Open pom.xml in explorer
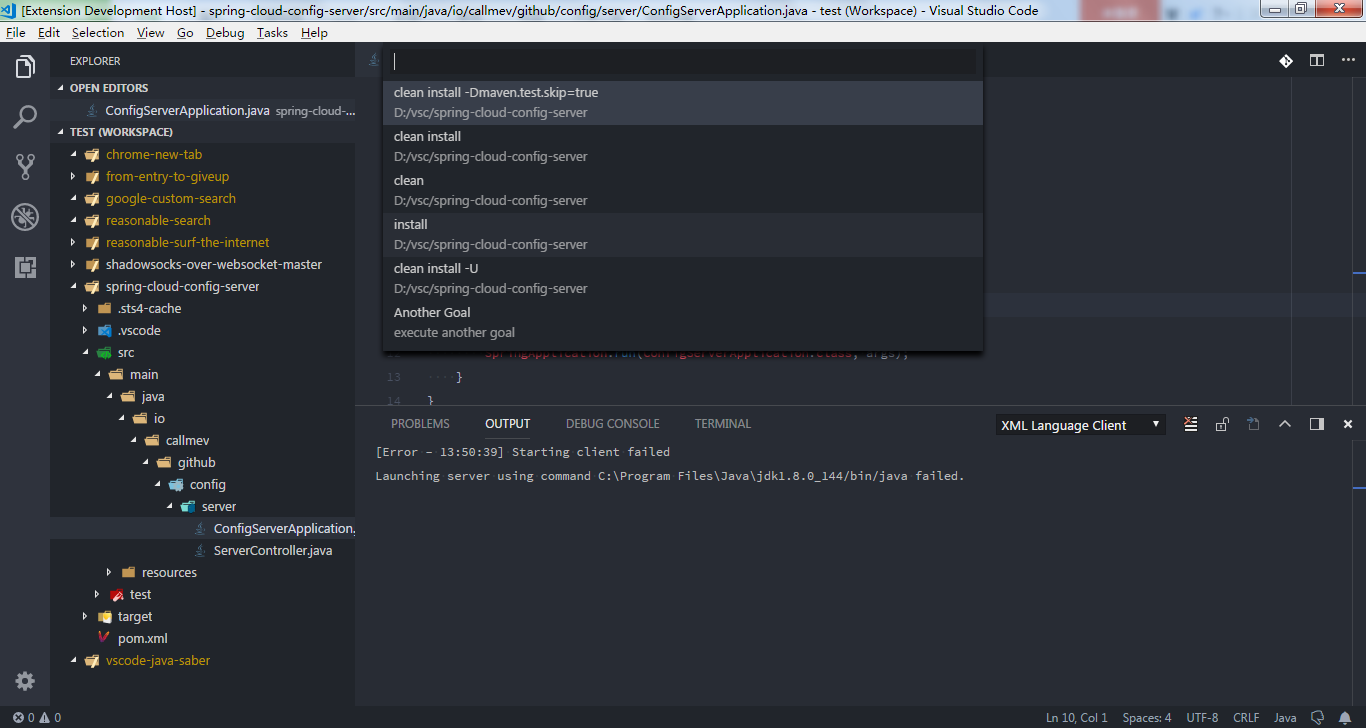The height and width of the screenshot is (728, 1366). click(203, 638)
